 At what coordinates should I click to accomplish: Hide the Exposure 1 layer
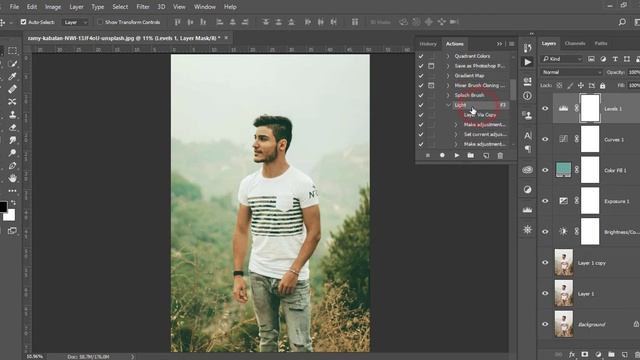tap(545, 201)
